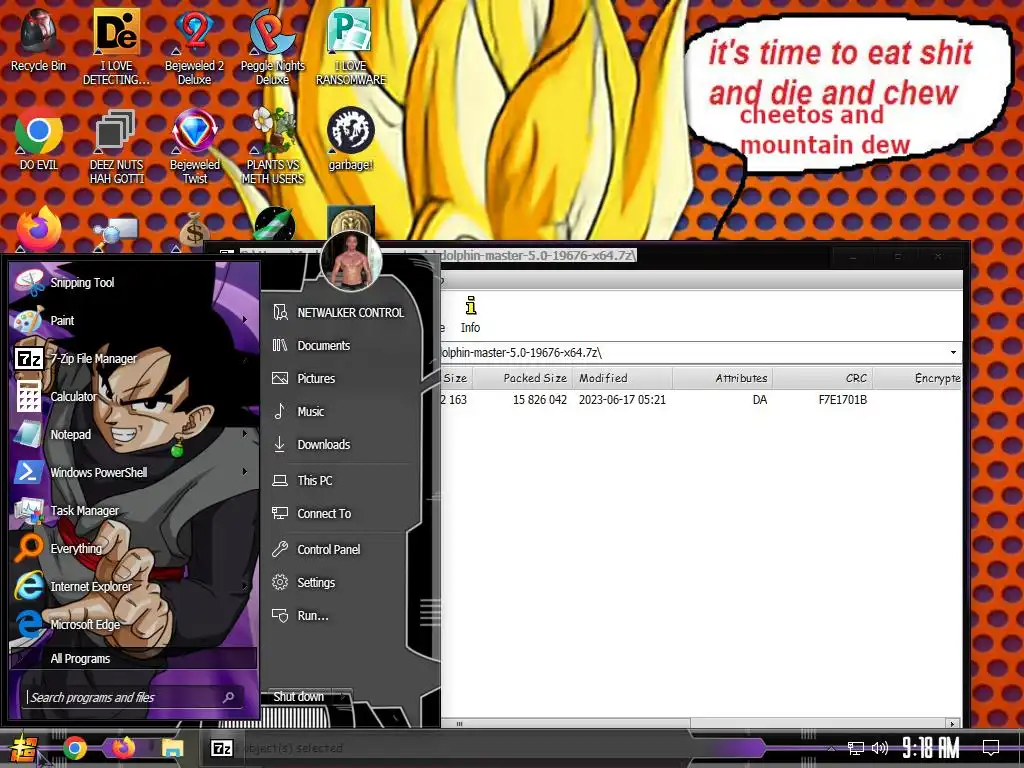Click the user account picture in Start menu

tap(351, 262)
